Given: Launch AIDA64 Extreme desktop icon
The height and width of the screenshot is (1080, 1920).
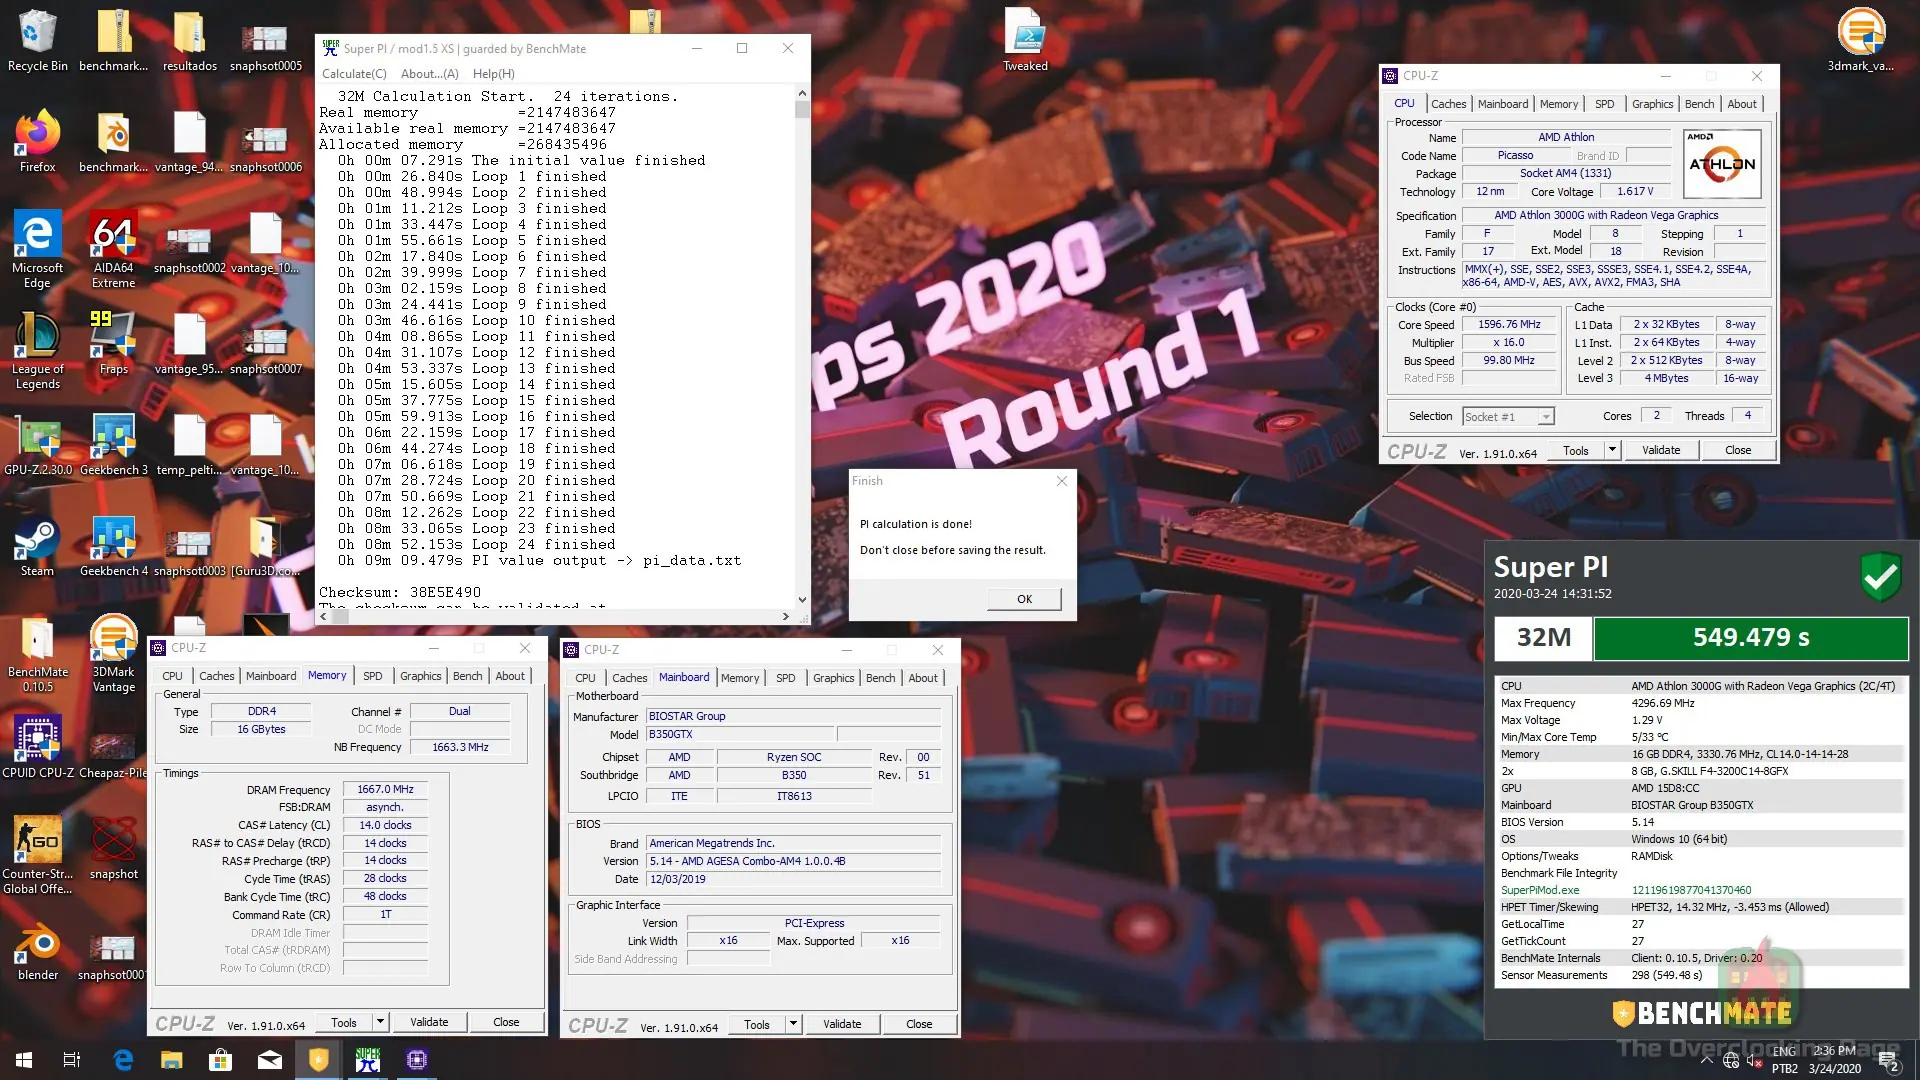Looking at the screenshot, I should coord(113,249).
